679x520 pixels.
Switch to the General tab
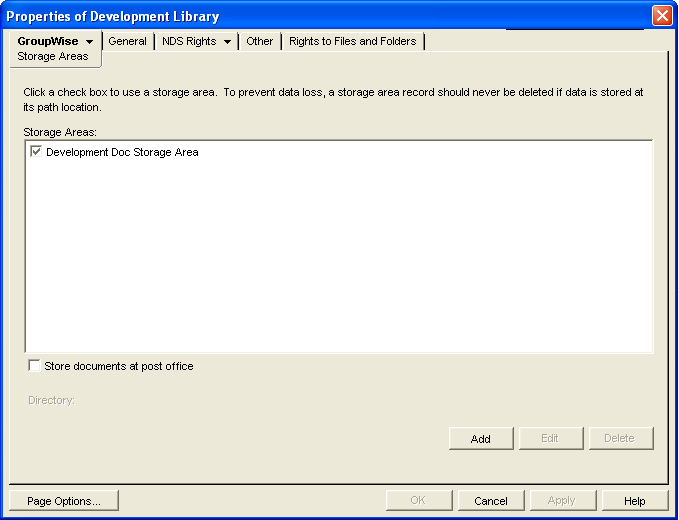[x=127, y=41]
